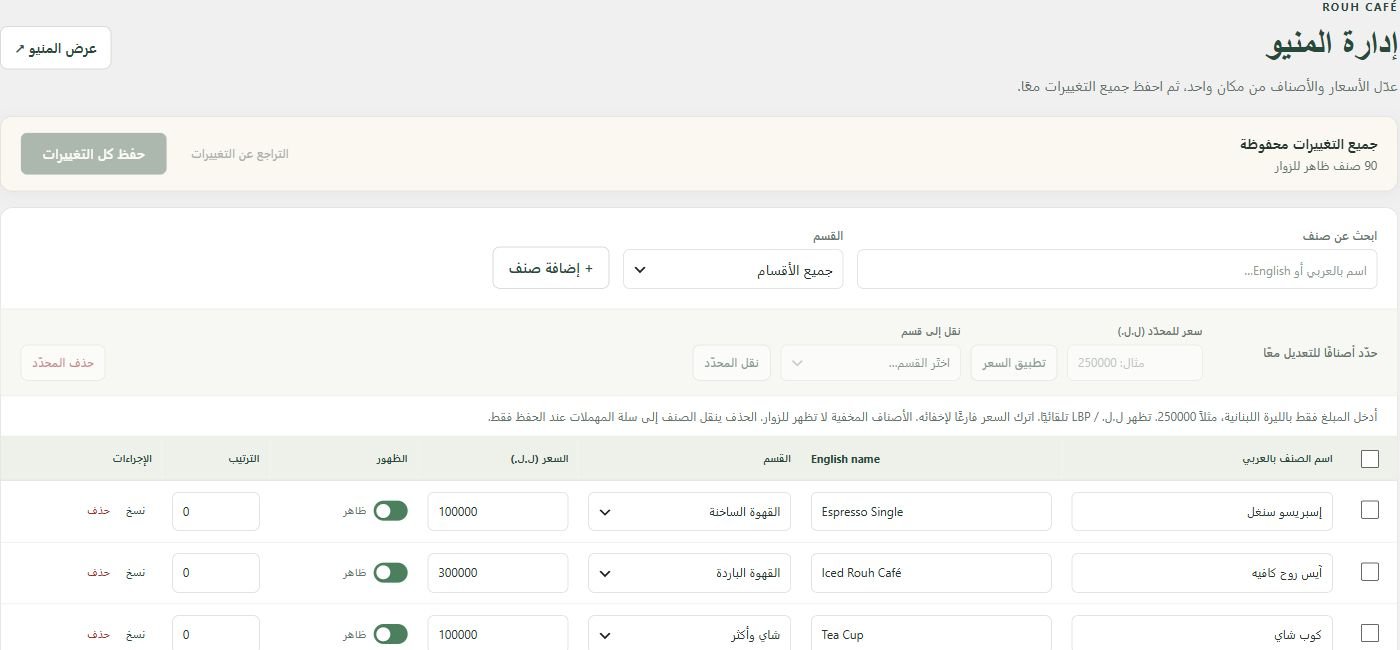Image resolution: width=1400 pixels, height=650 pixels.
Task: Click the + إضافة صنف button
Action: (x=551, y=268)
